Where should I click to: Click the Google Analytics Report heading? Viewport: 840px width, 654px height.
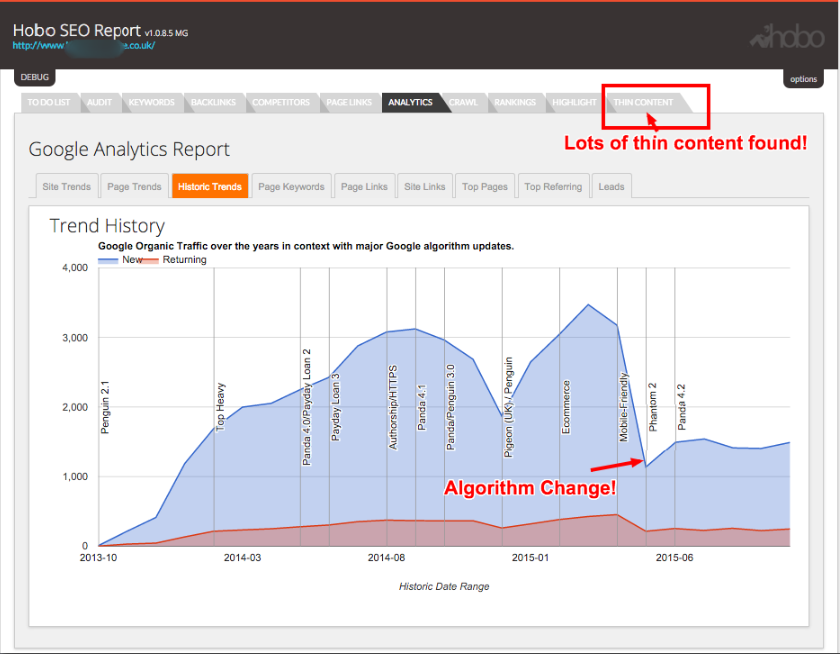129,149
